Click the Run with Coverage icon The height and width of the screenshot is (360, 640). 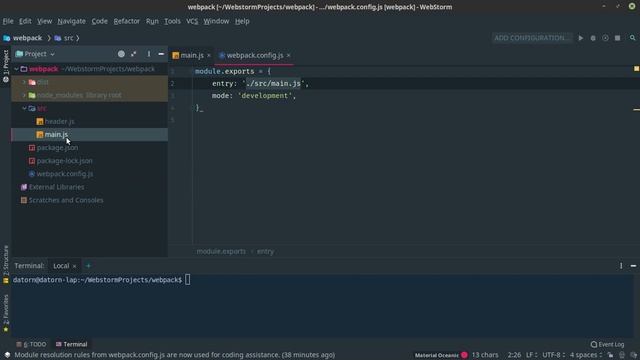pos(605,38)
